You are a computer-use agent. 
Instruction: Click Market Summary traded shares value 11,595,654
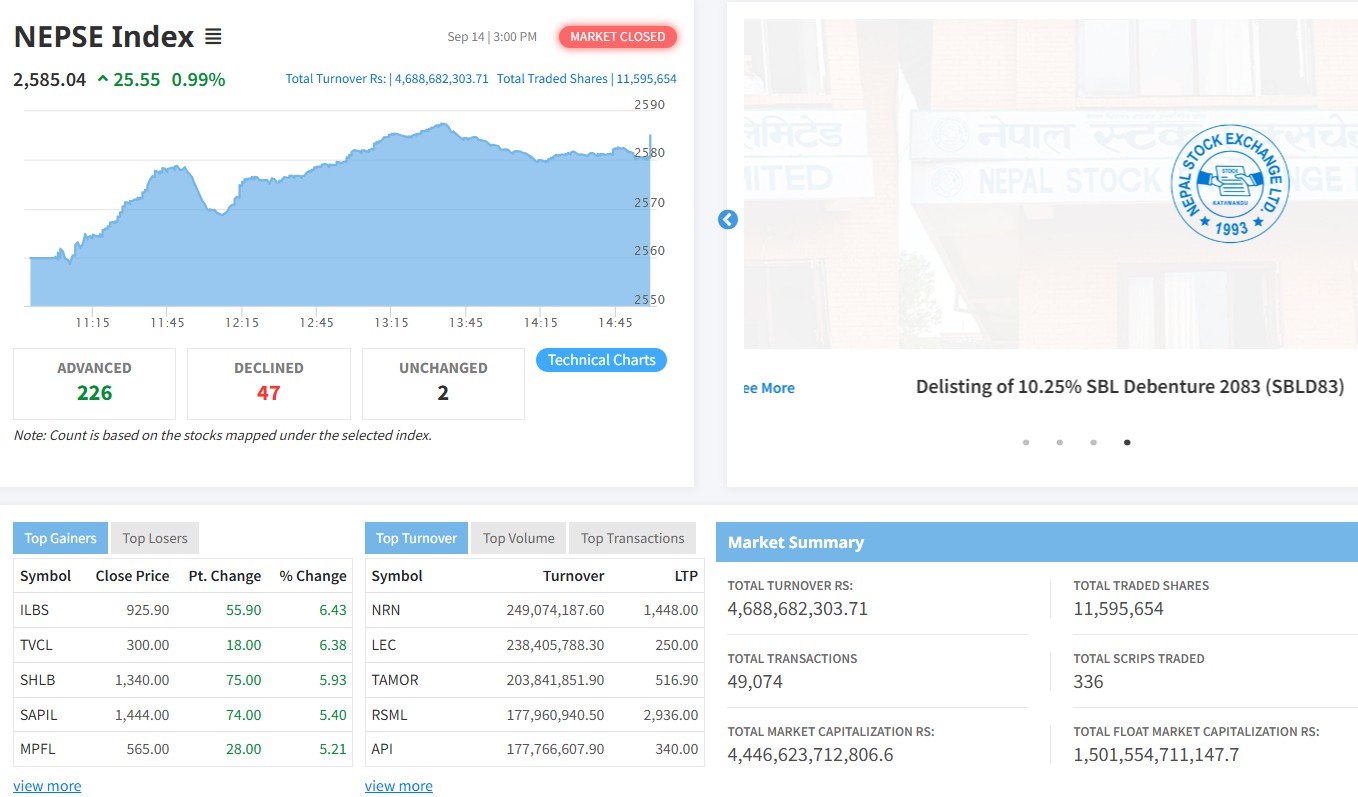tap(1118, 609)
